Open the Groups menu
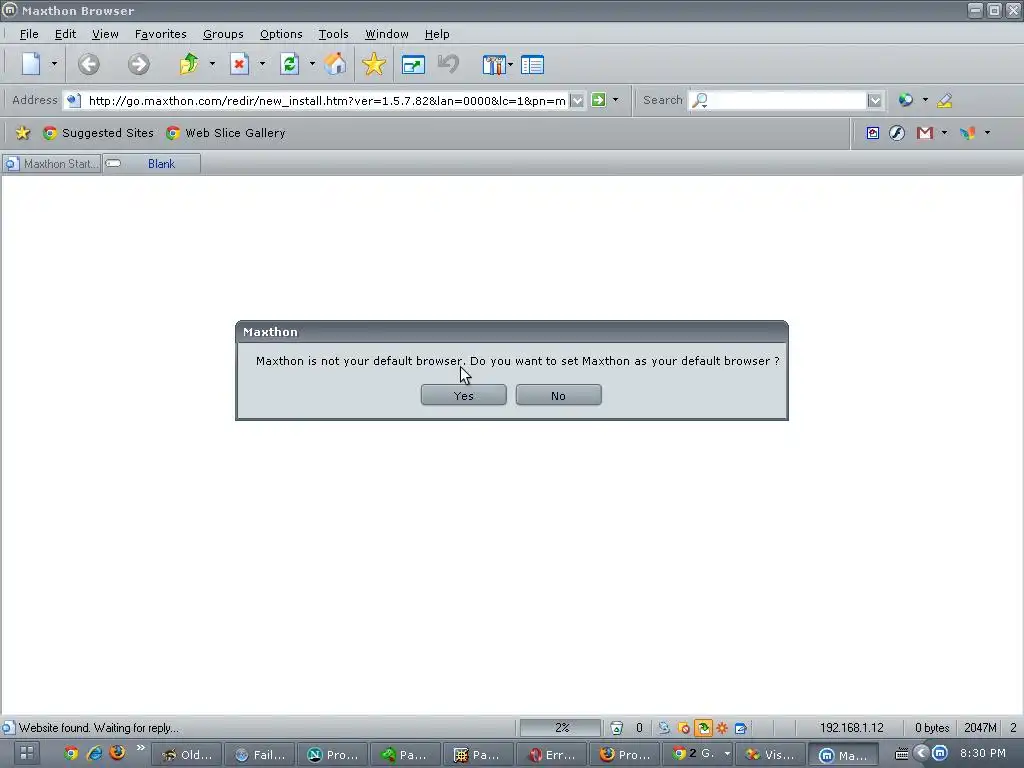Viewport: 1024px width, 768px height. point(223,34)
